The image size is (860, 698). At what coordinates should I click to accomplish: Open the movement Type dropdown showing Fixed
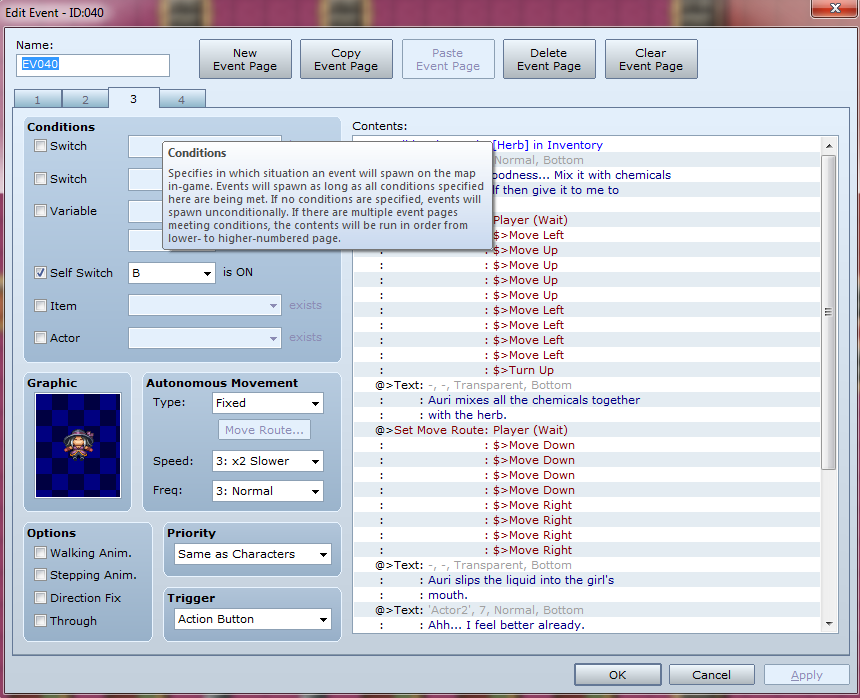pyautogui.click(x=268, y=403)
